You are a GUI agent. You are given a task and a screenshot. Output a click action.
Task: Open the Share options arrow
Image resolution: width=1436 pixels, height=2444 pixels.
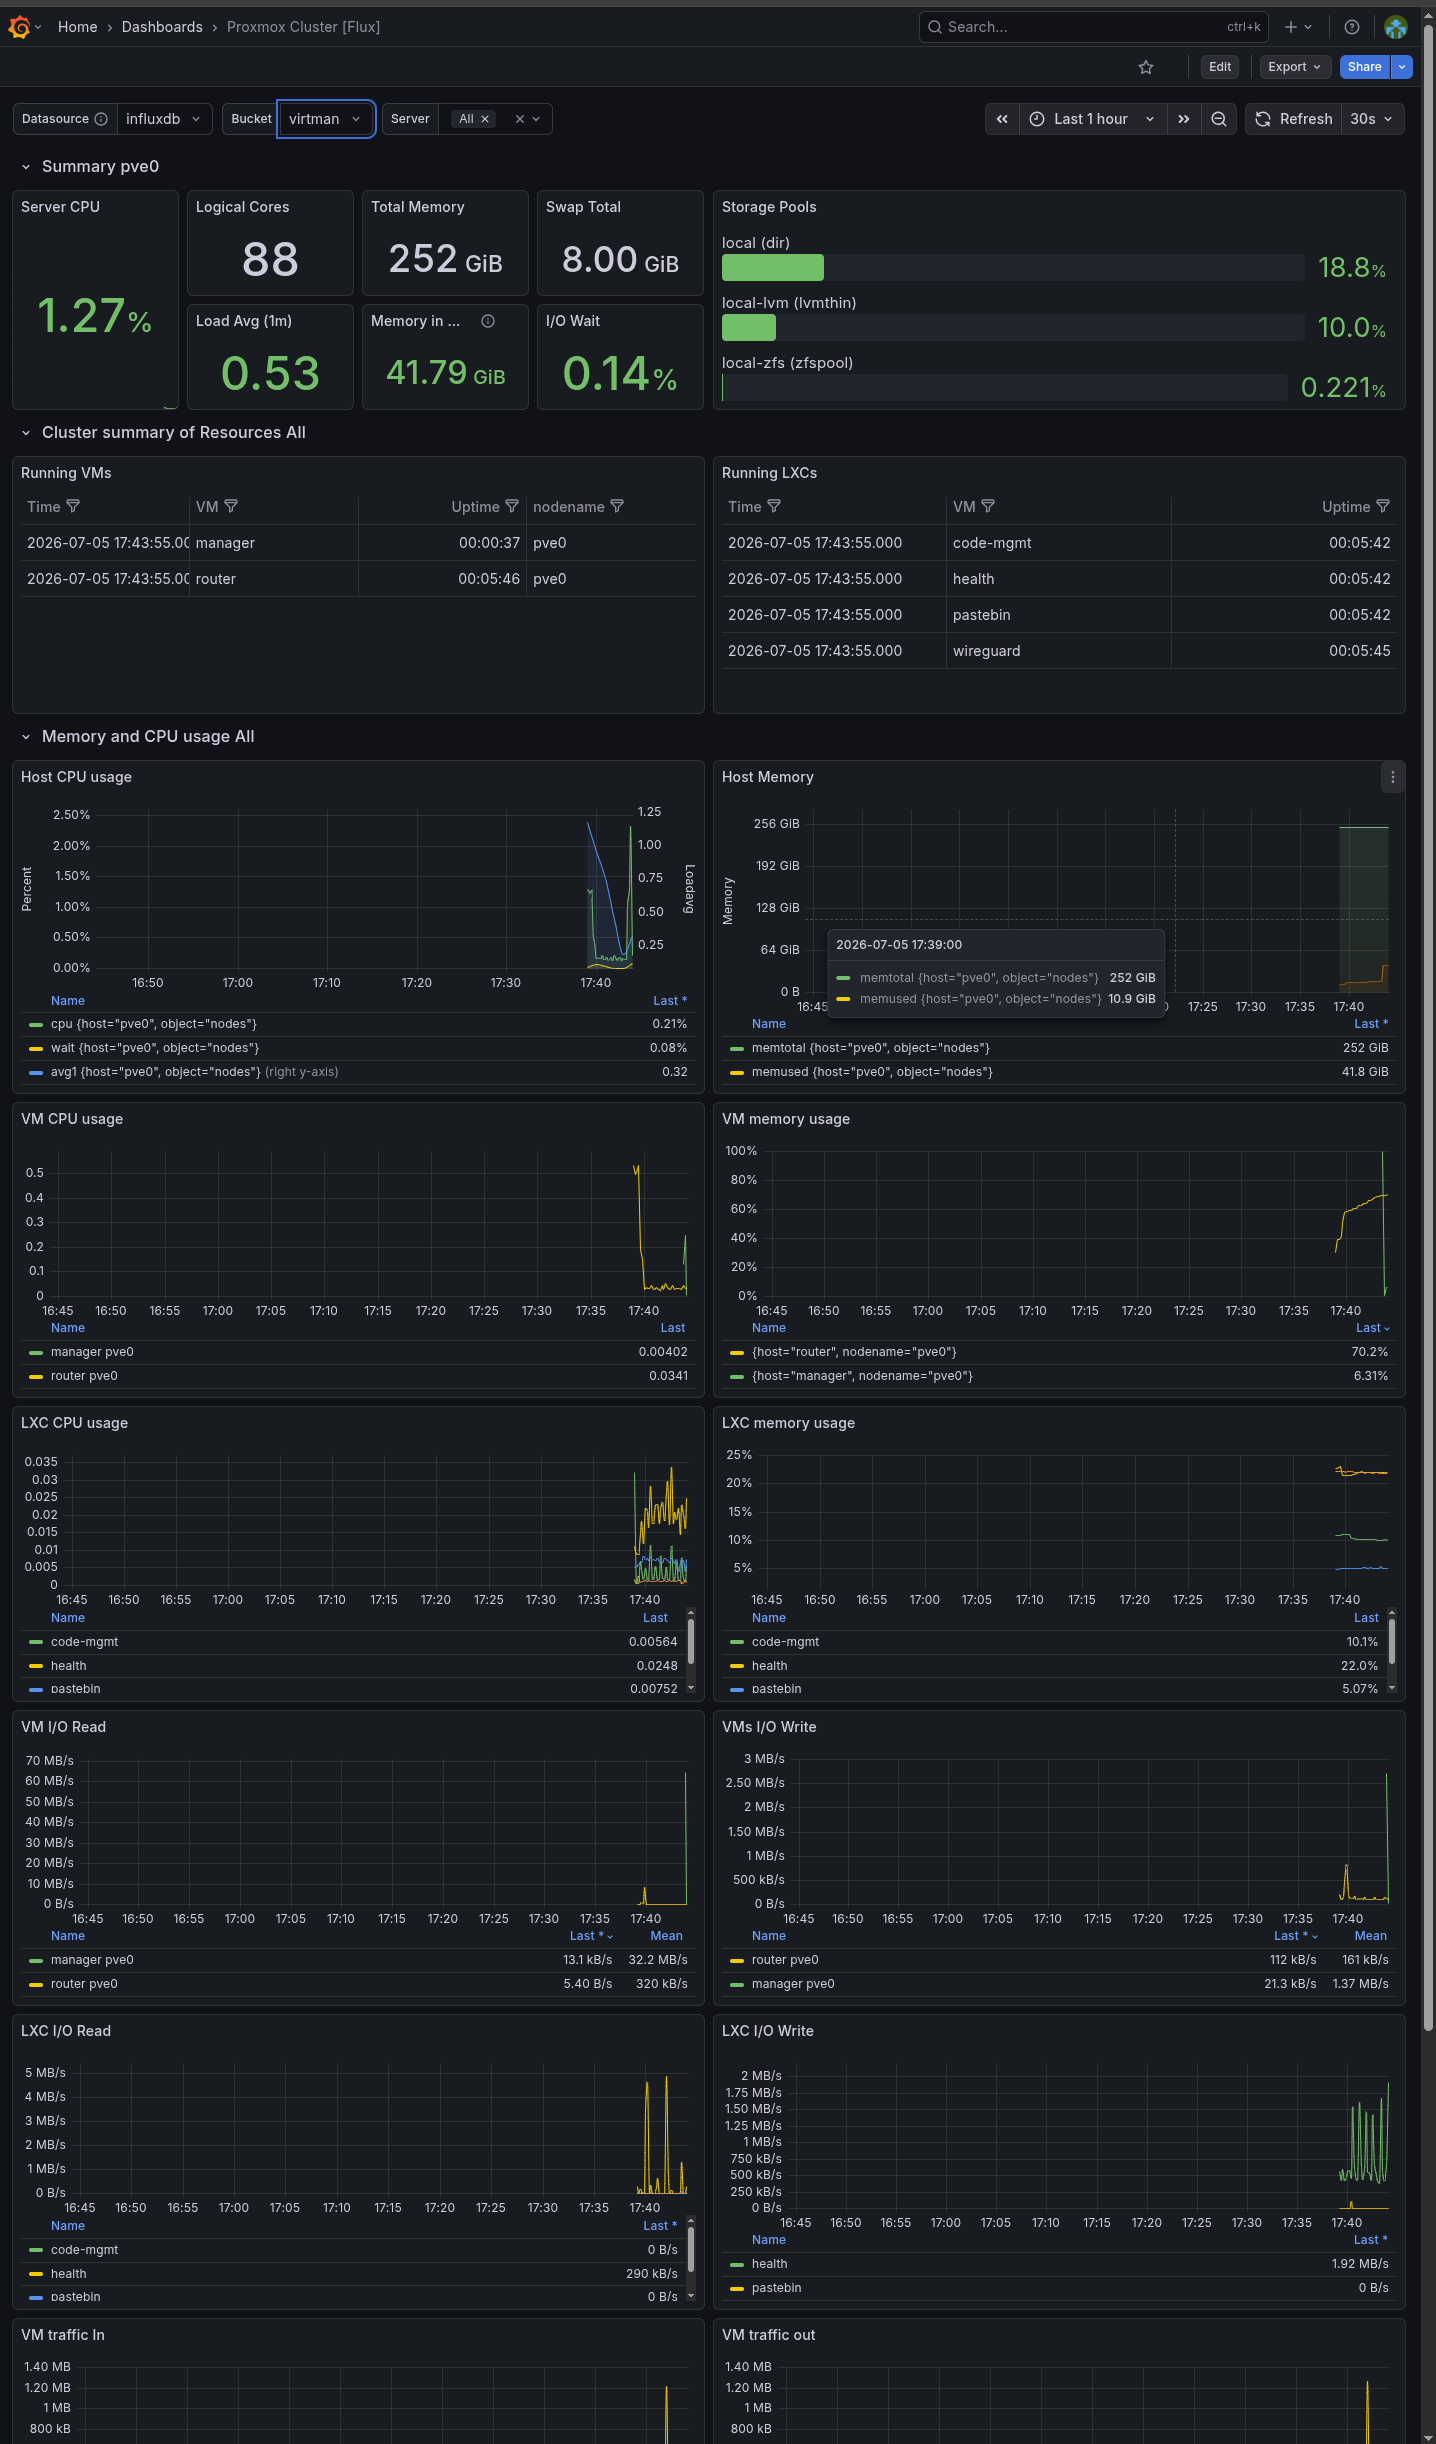pos(1402,67)
